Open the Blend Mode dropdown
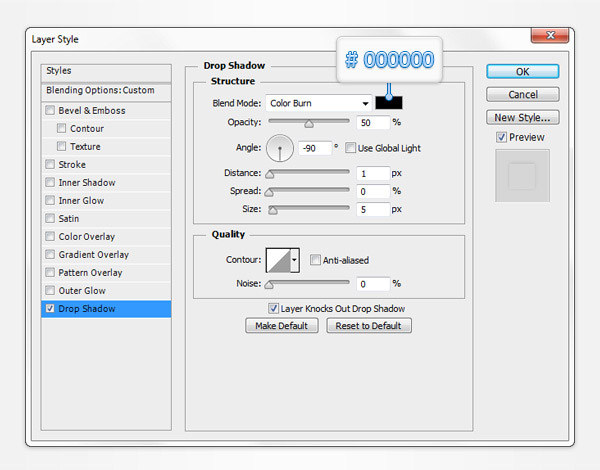600x470 pixels. pyautogui.click(x=319, y=103)
